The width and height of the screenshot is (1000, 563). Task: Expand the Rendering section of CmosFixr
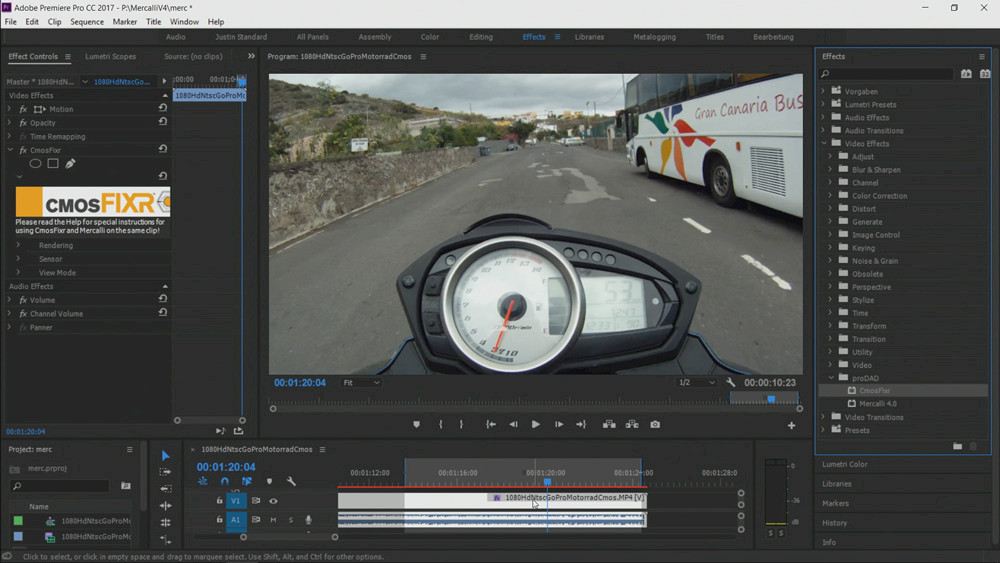[x=18, y=245]
